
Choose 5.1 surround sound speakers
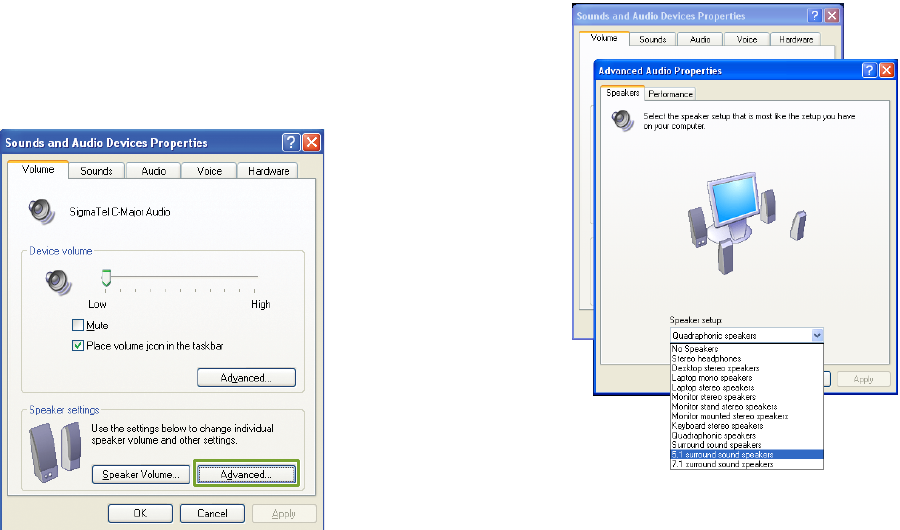pos(747,454)
